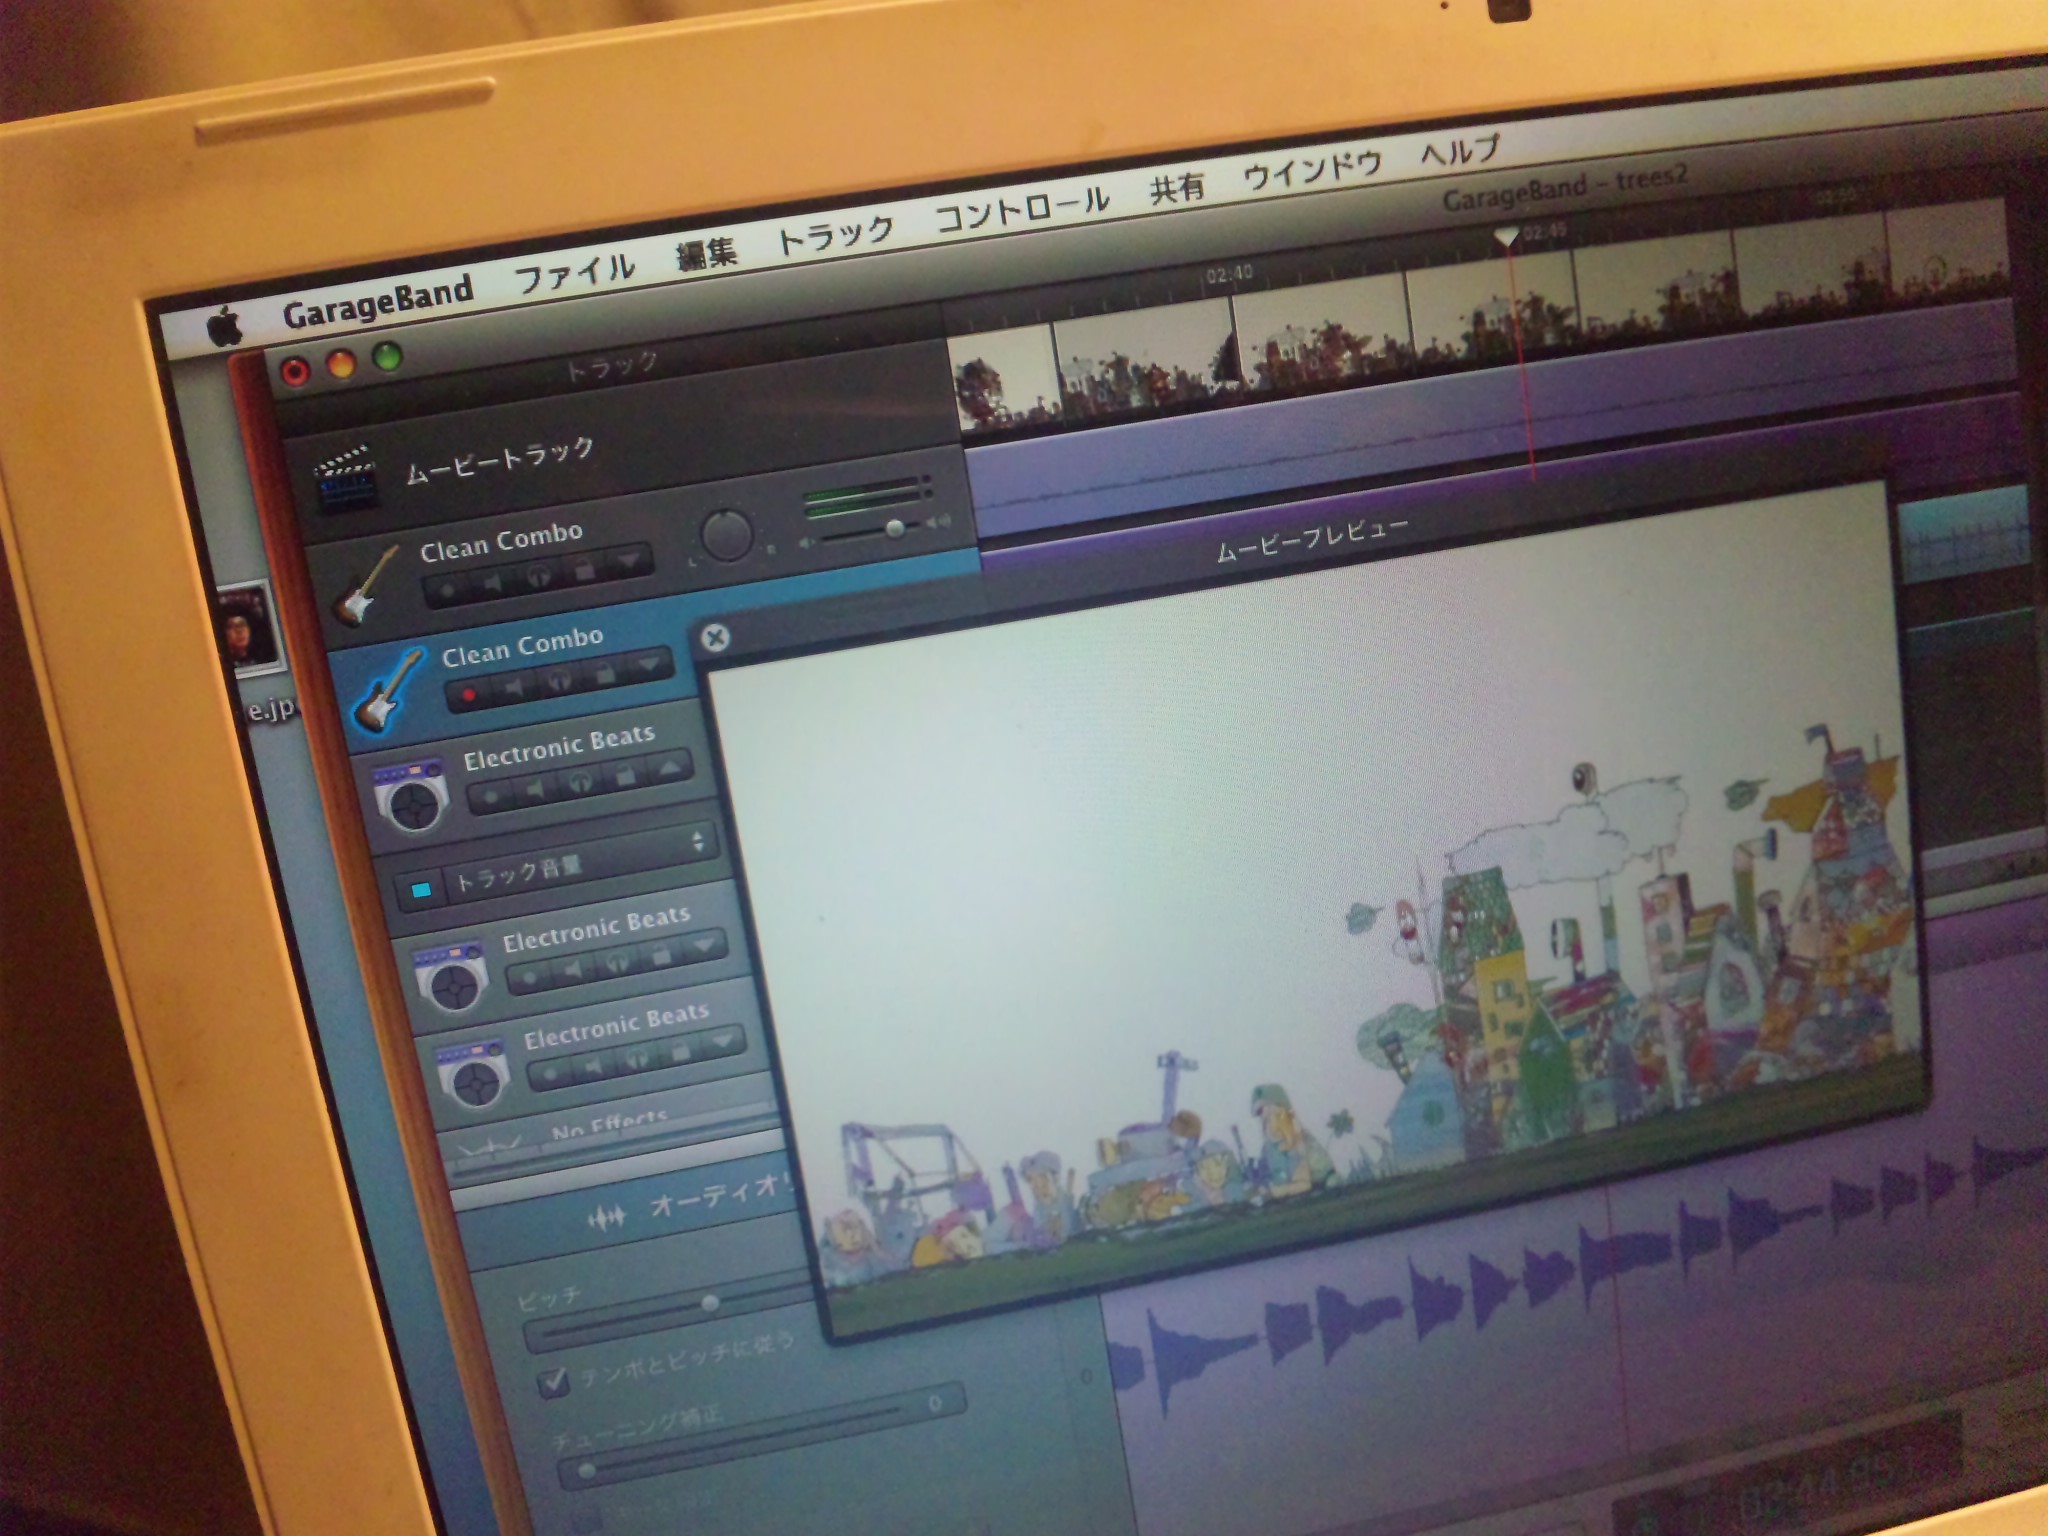Solo the Electronic Beats track with expanded automation
This screenshot has width=2048, height=1536.
tap(580, 782)
